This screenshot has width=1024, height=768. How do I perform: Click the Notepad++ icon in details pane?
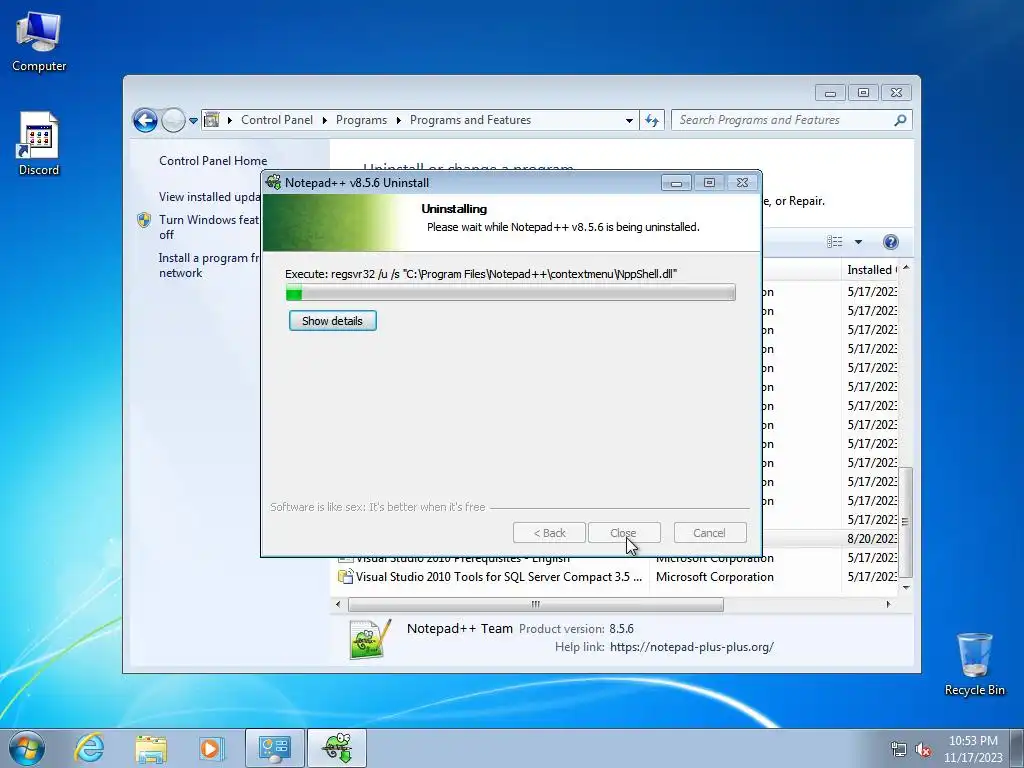[370, 639]
